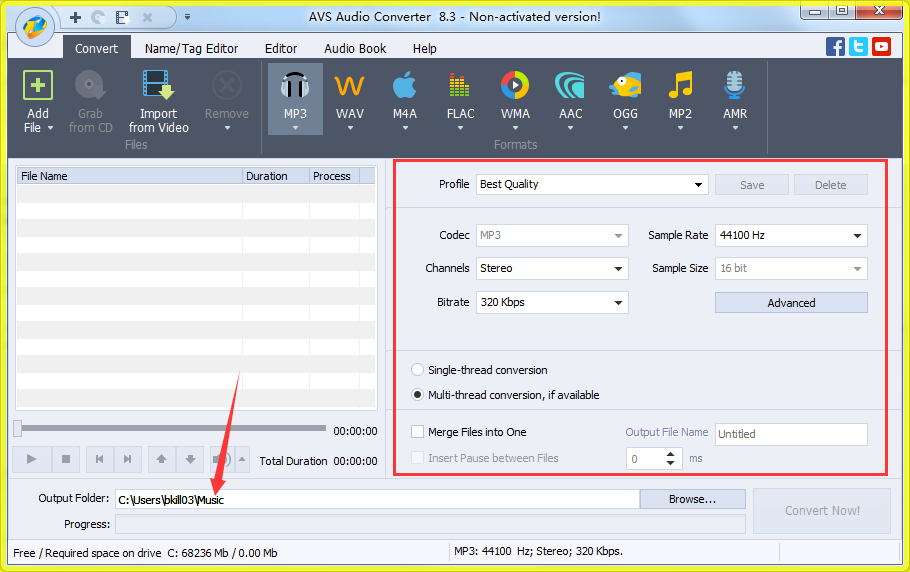Open the Codec dropdown showing MP3

point(552,236)
